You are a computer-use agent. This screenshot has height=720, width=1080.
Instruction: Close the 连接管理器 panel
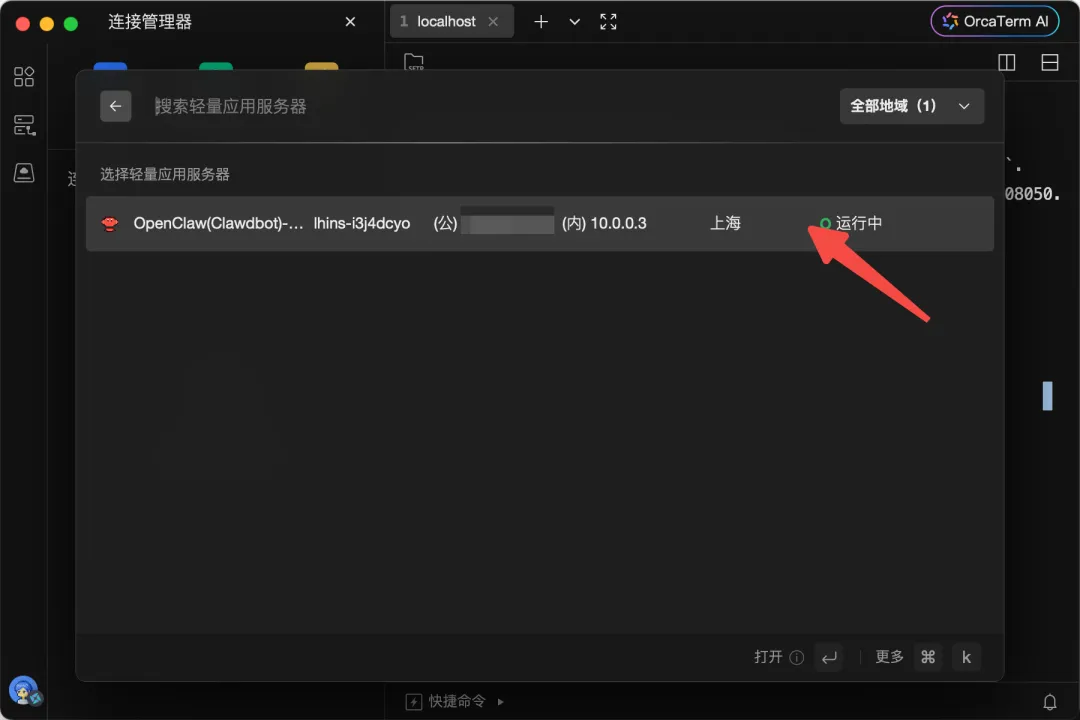pos(350,22)
